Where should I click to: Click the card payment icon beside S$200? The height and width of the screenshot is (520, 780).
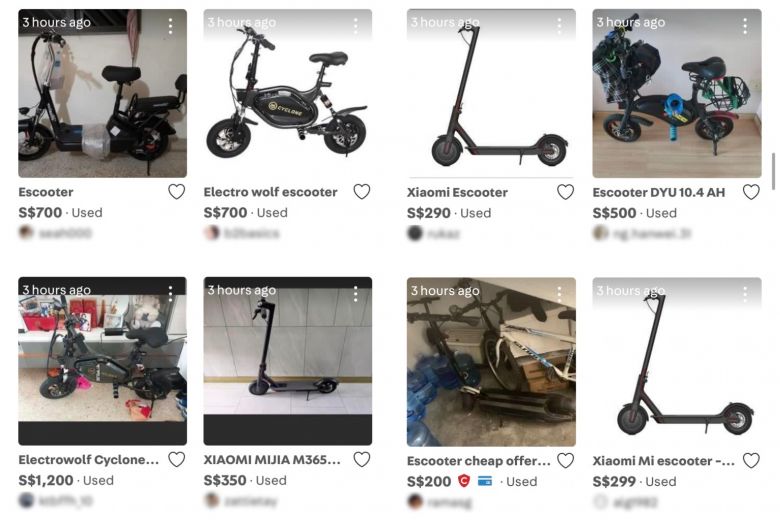pyautogui.click(x=485, y=481)
